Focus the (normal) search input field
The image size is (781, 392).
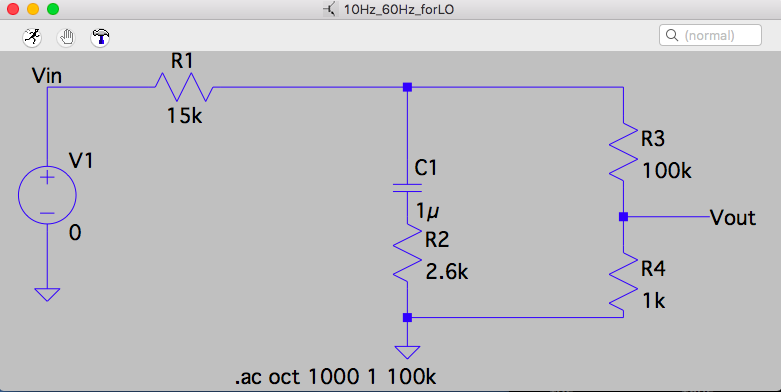(710, 35)
